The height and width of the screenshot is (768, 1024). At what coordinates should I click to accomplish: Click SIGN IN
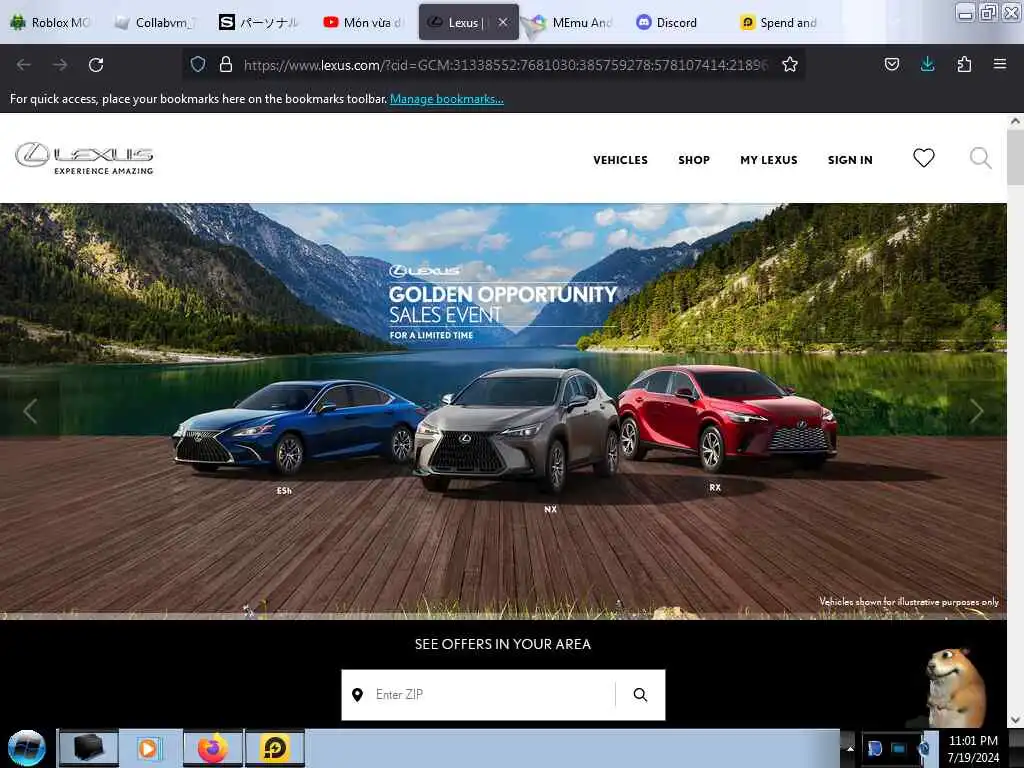click(850, 160)
